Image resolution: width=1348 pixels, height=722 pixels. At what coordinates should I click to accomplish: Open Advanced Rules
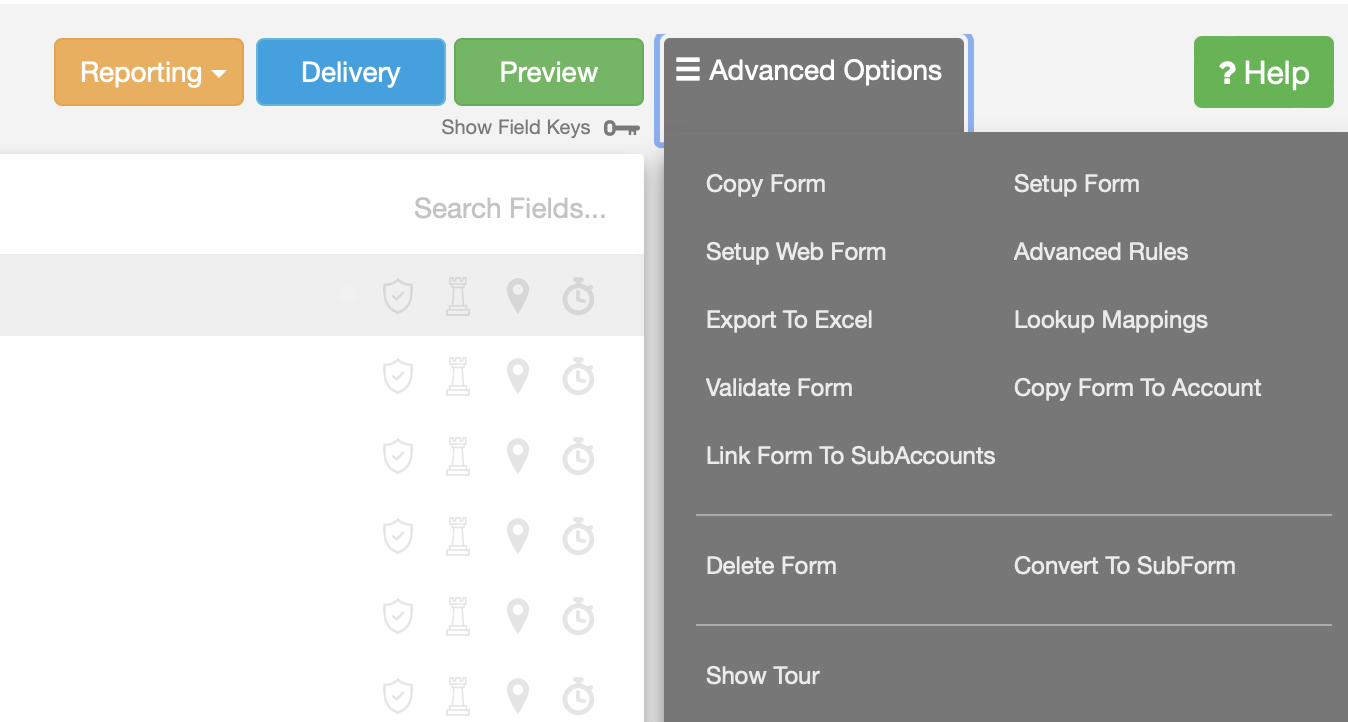[x=1101, y=252]
